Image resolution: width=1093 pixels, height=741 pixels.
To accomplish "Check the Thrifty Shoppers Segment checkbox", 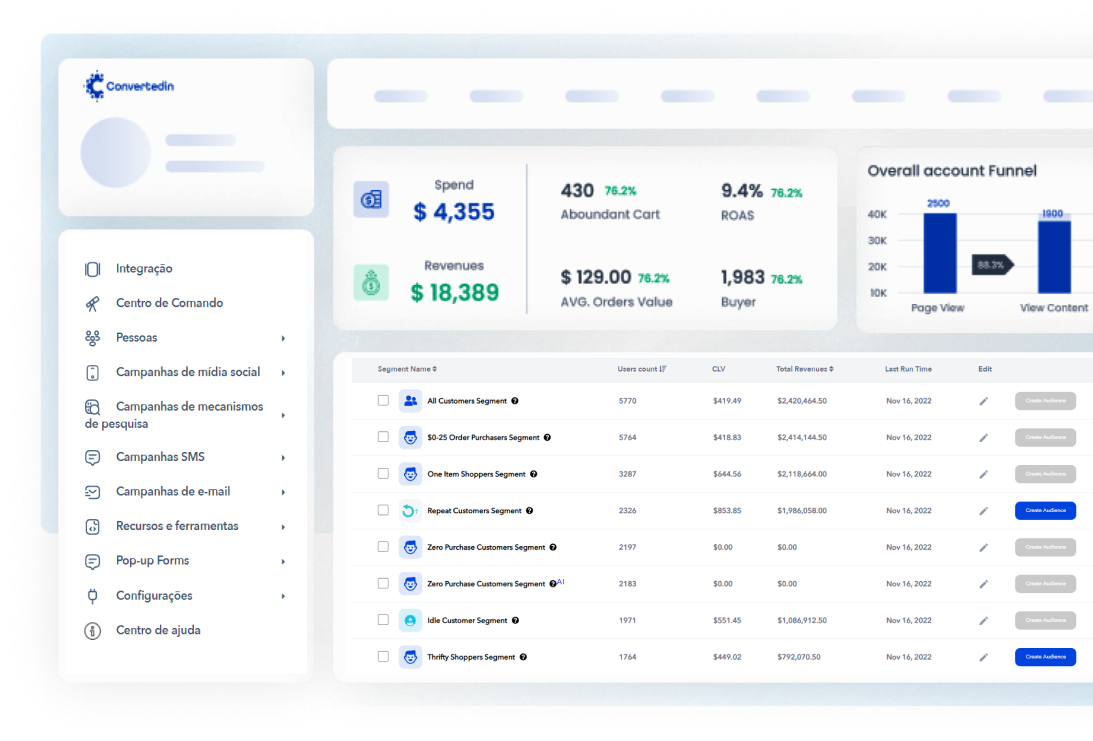I will coord(383,657).
